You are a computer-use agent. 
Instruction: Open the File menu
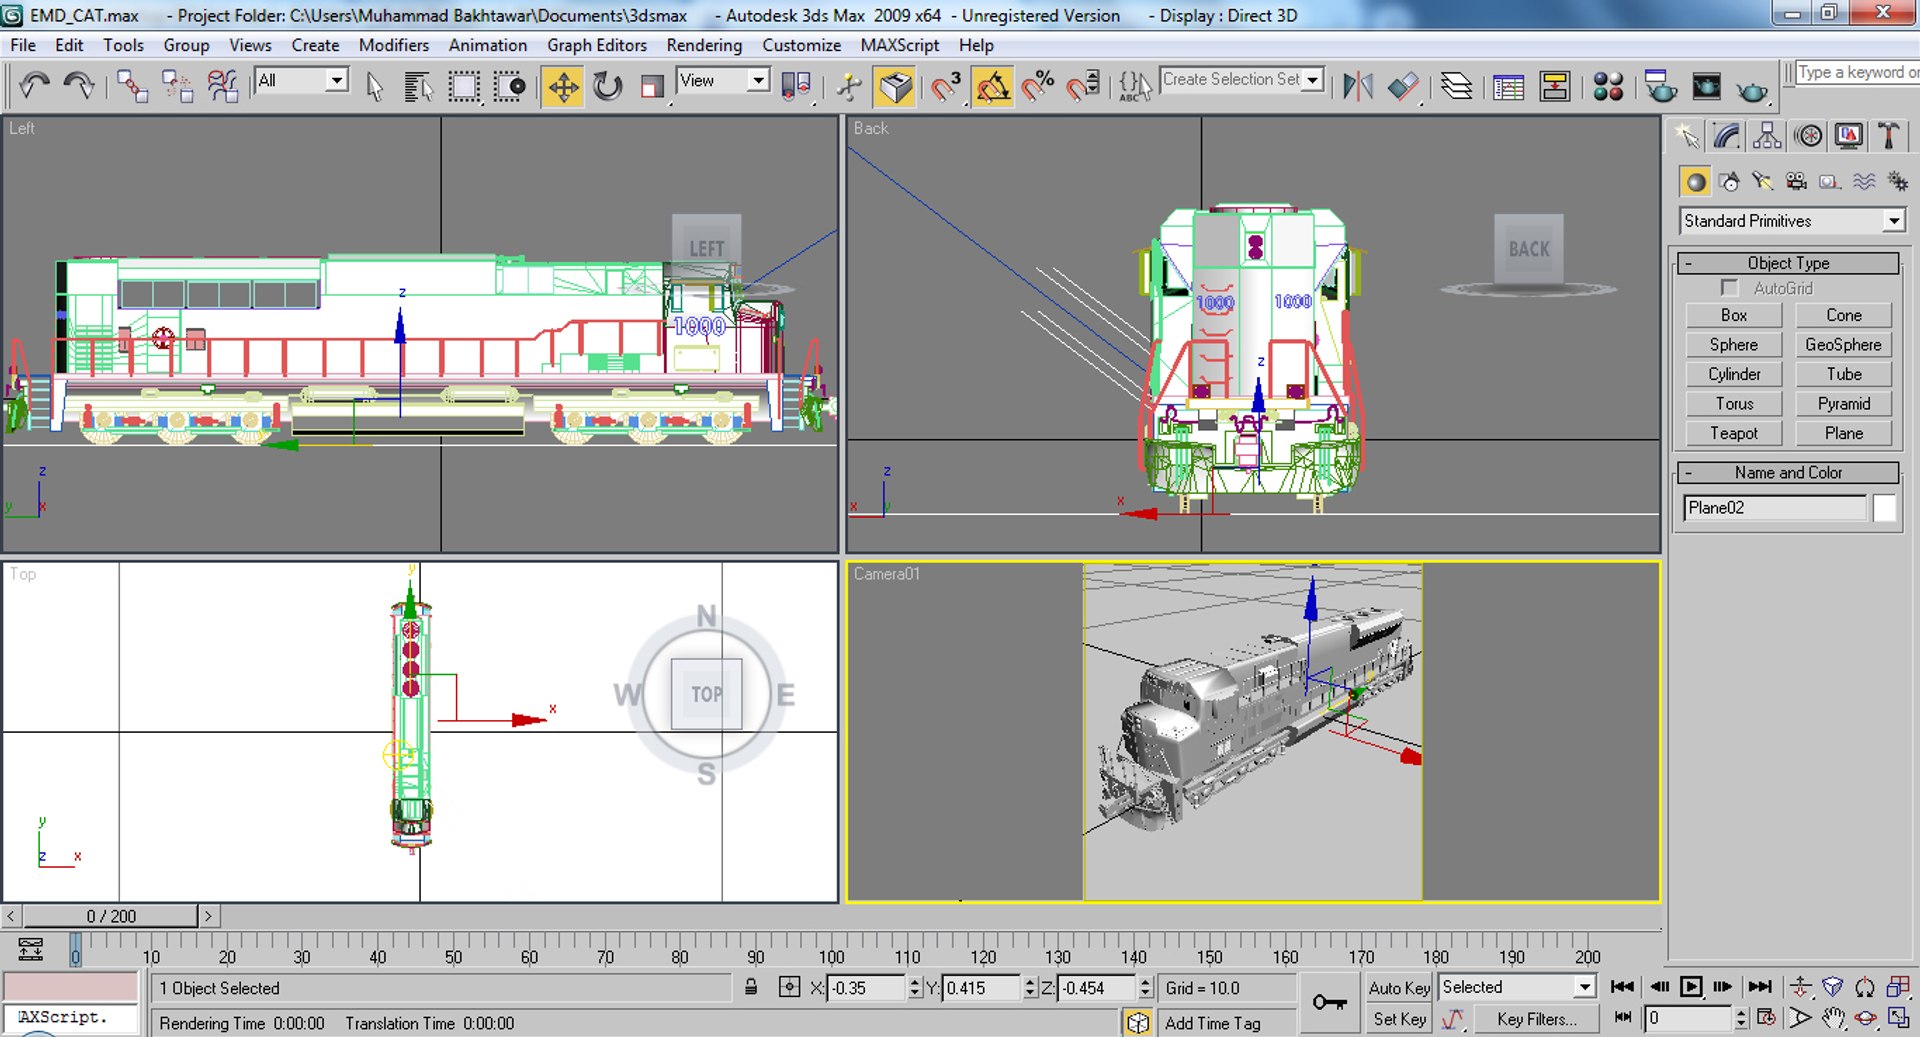[23, 45]
